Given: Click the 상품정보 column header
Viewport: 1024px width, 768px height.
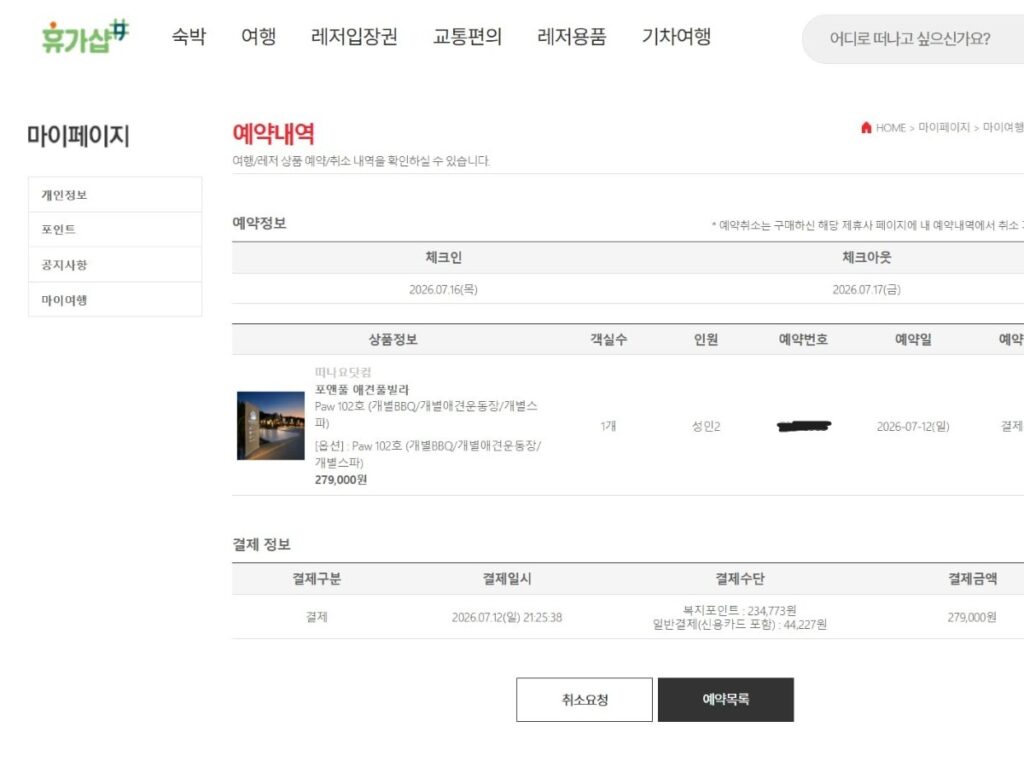Looking at the screenshot, I should tap(393, 340).
